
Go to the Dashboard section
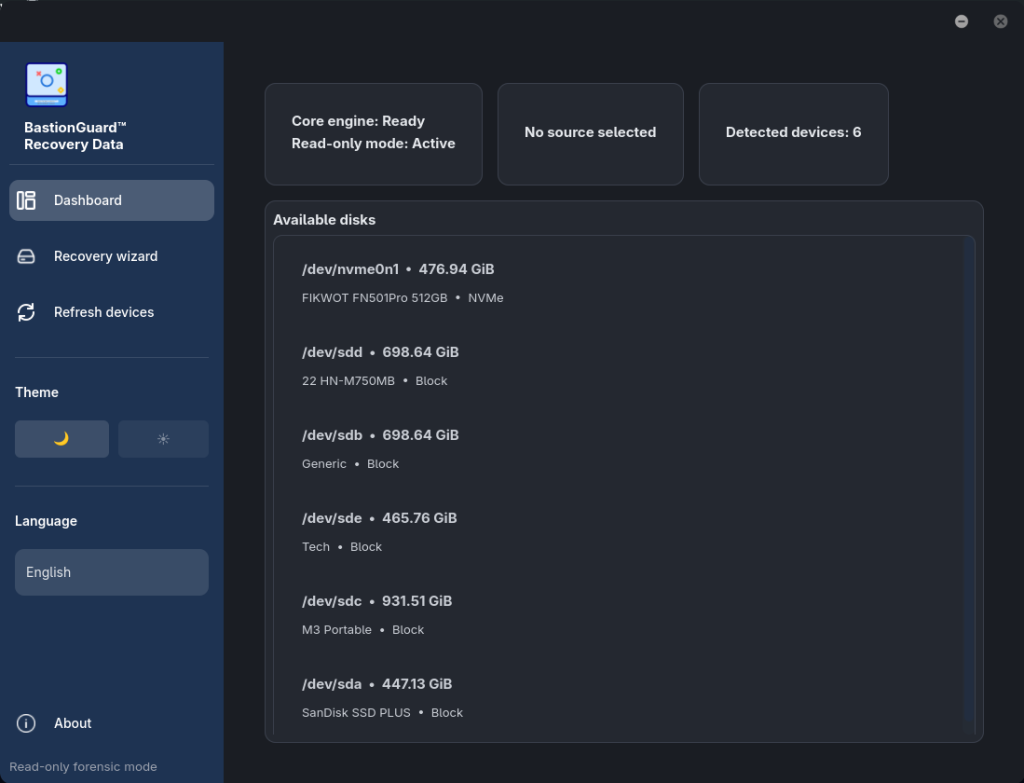pyautogui.click(x=112, y=200)
